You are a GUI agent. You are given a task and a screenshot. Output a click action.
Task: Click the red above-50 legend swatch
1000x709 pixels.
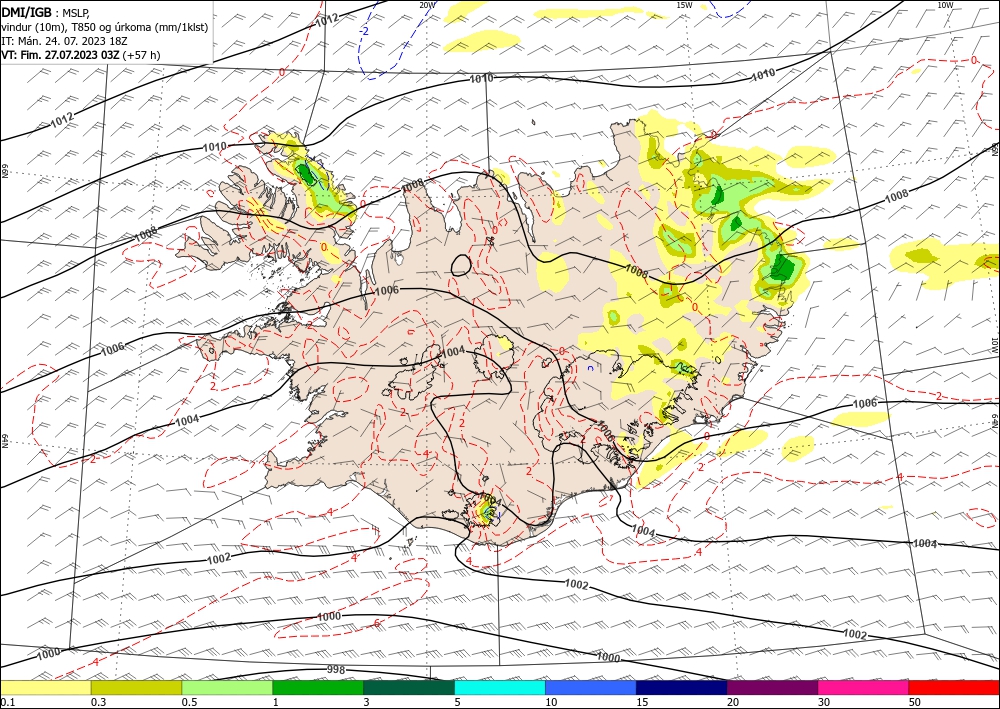[954, 688]
